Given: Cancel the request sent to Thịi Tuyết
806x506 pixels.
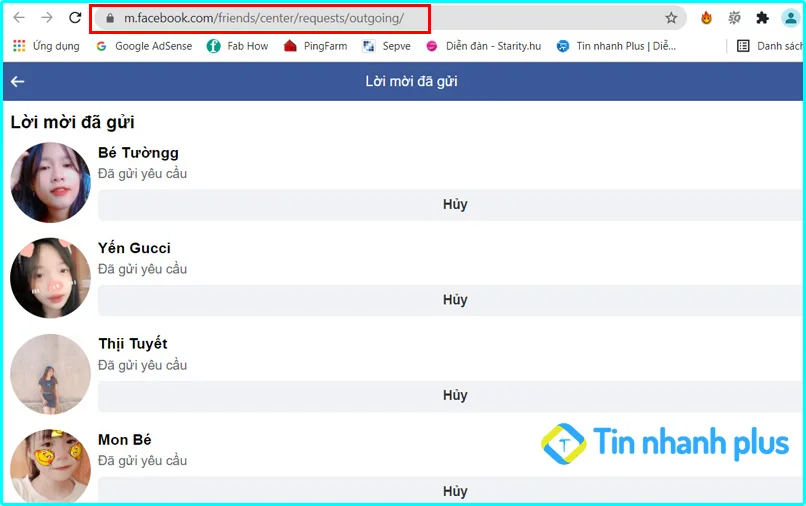Looking at the screenshot, I should point(450,396).
